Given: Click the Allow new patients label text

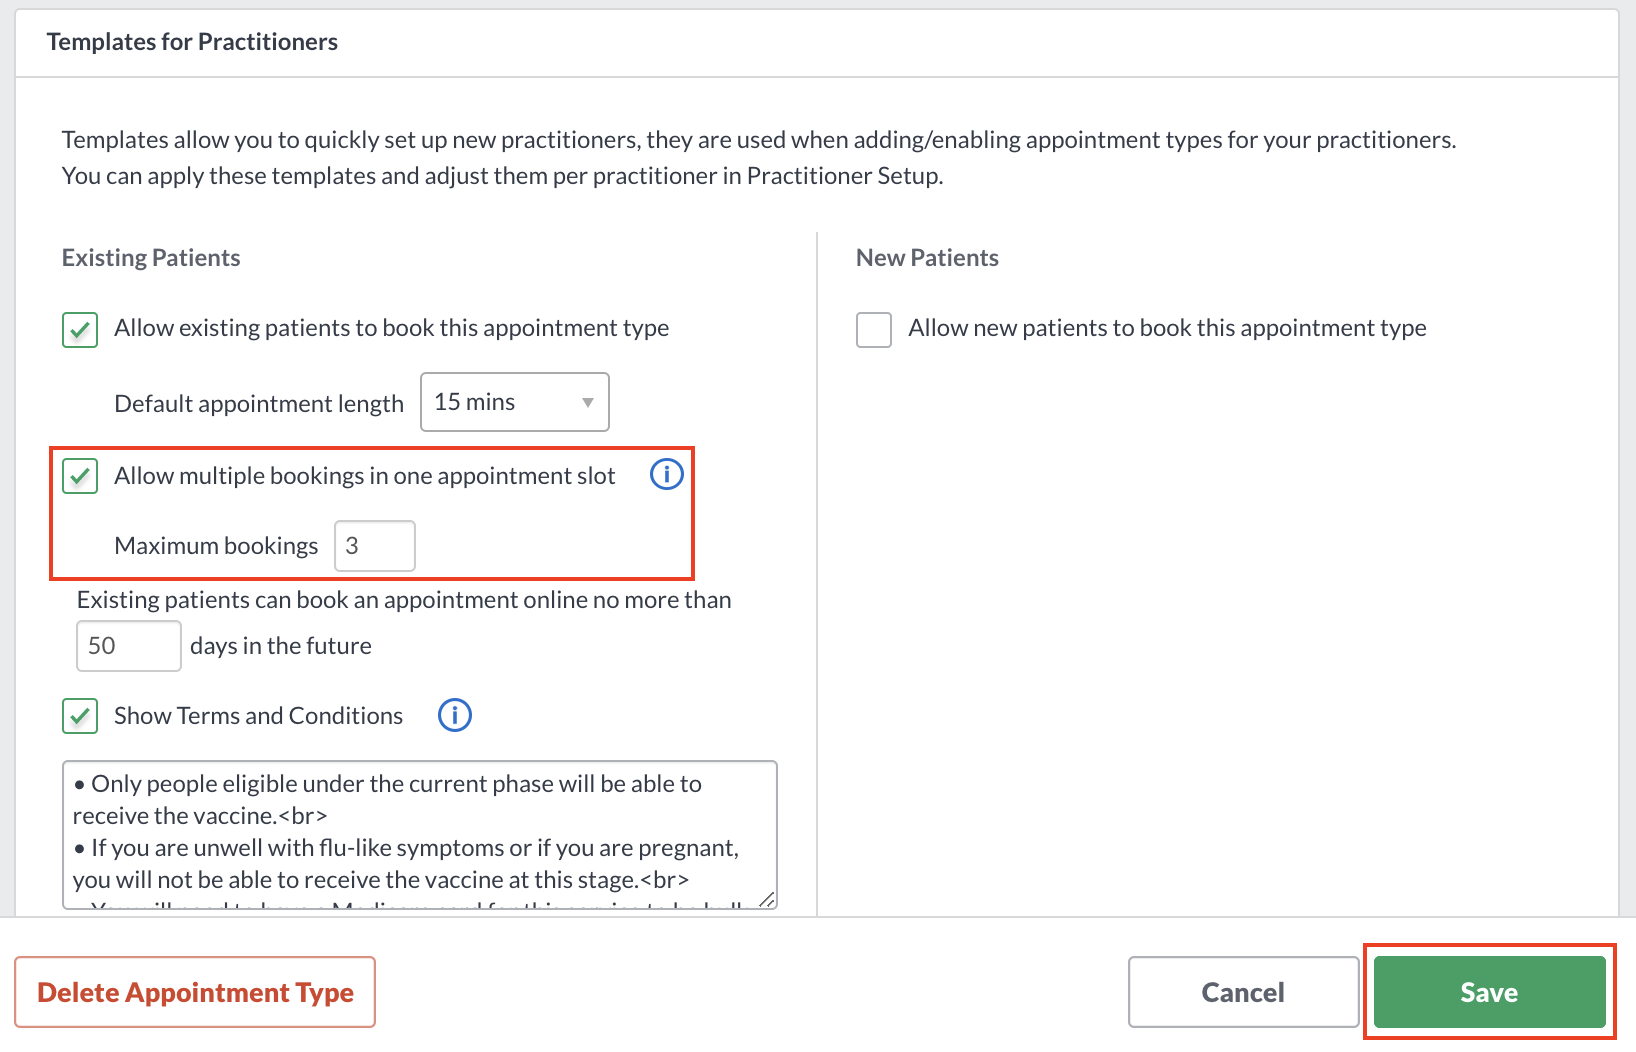Looking at the screenshot, I should [x=1167, y=328].
